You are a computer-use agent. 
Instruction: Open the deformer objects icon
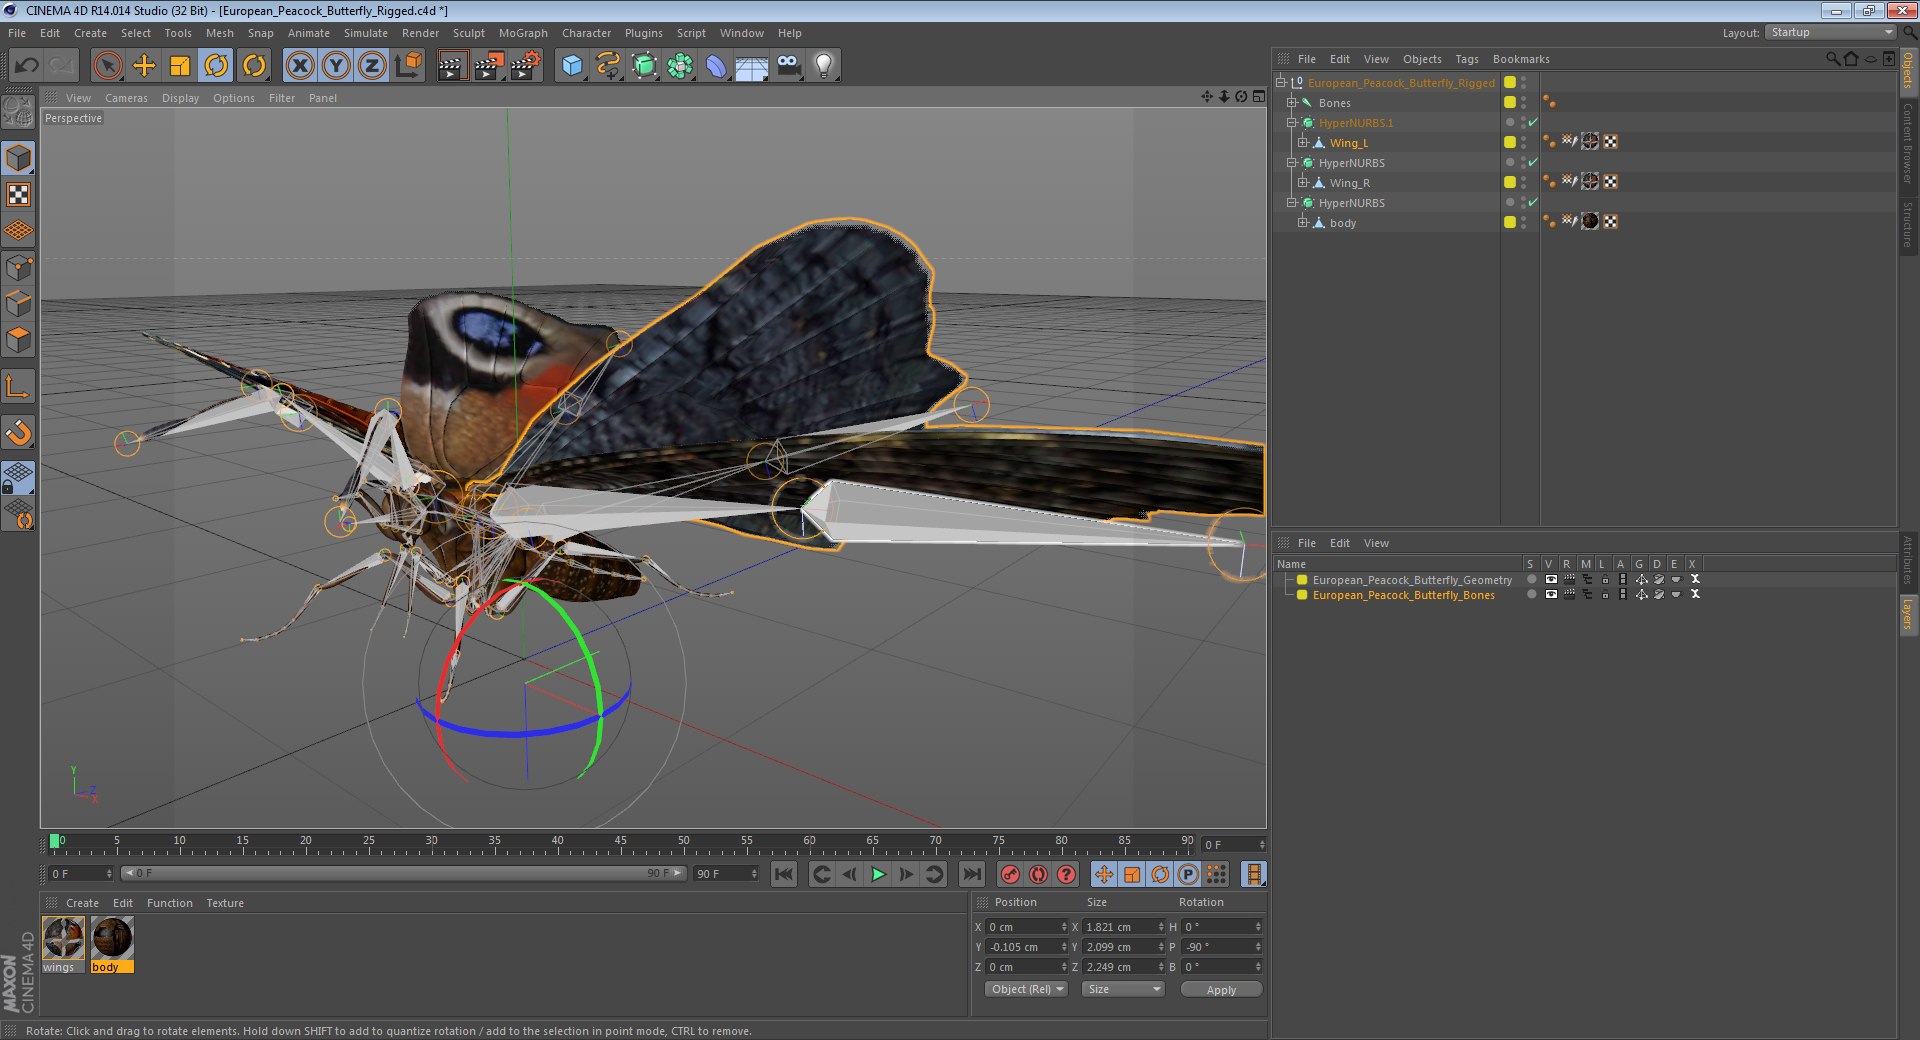point(716,66)
